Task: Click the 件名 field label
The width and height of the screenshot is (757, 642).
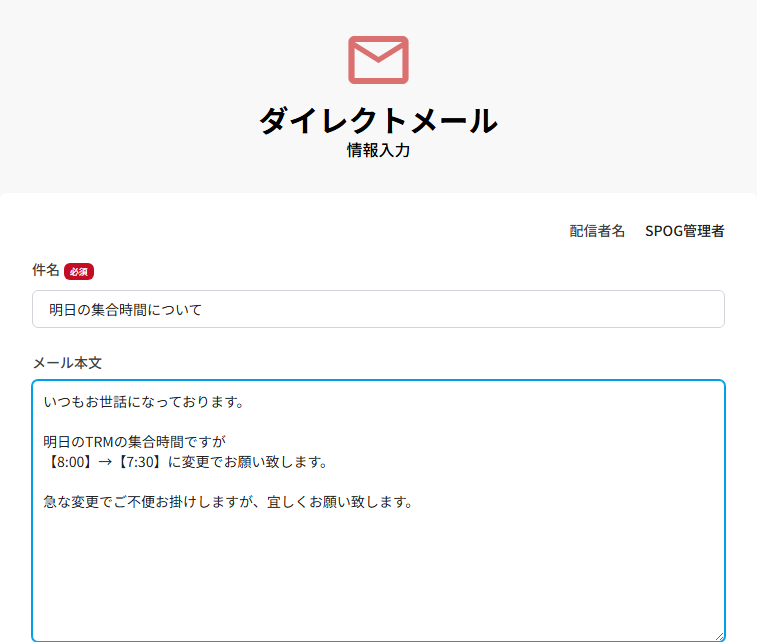Action: coord(45,270)
